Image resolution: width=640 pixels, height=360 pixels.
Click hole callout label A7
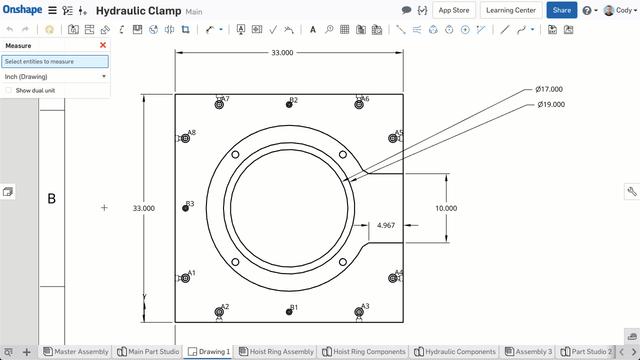point(225,99)
